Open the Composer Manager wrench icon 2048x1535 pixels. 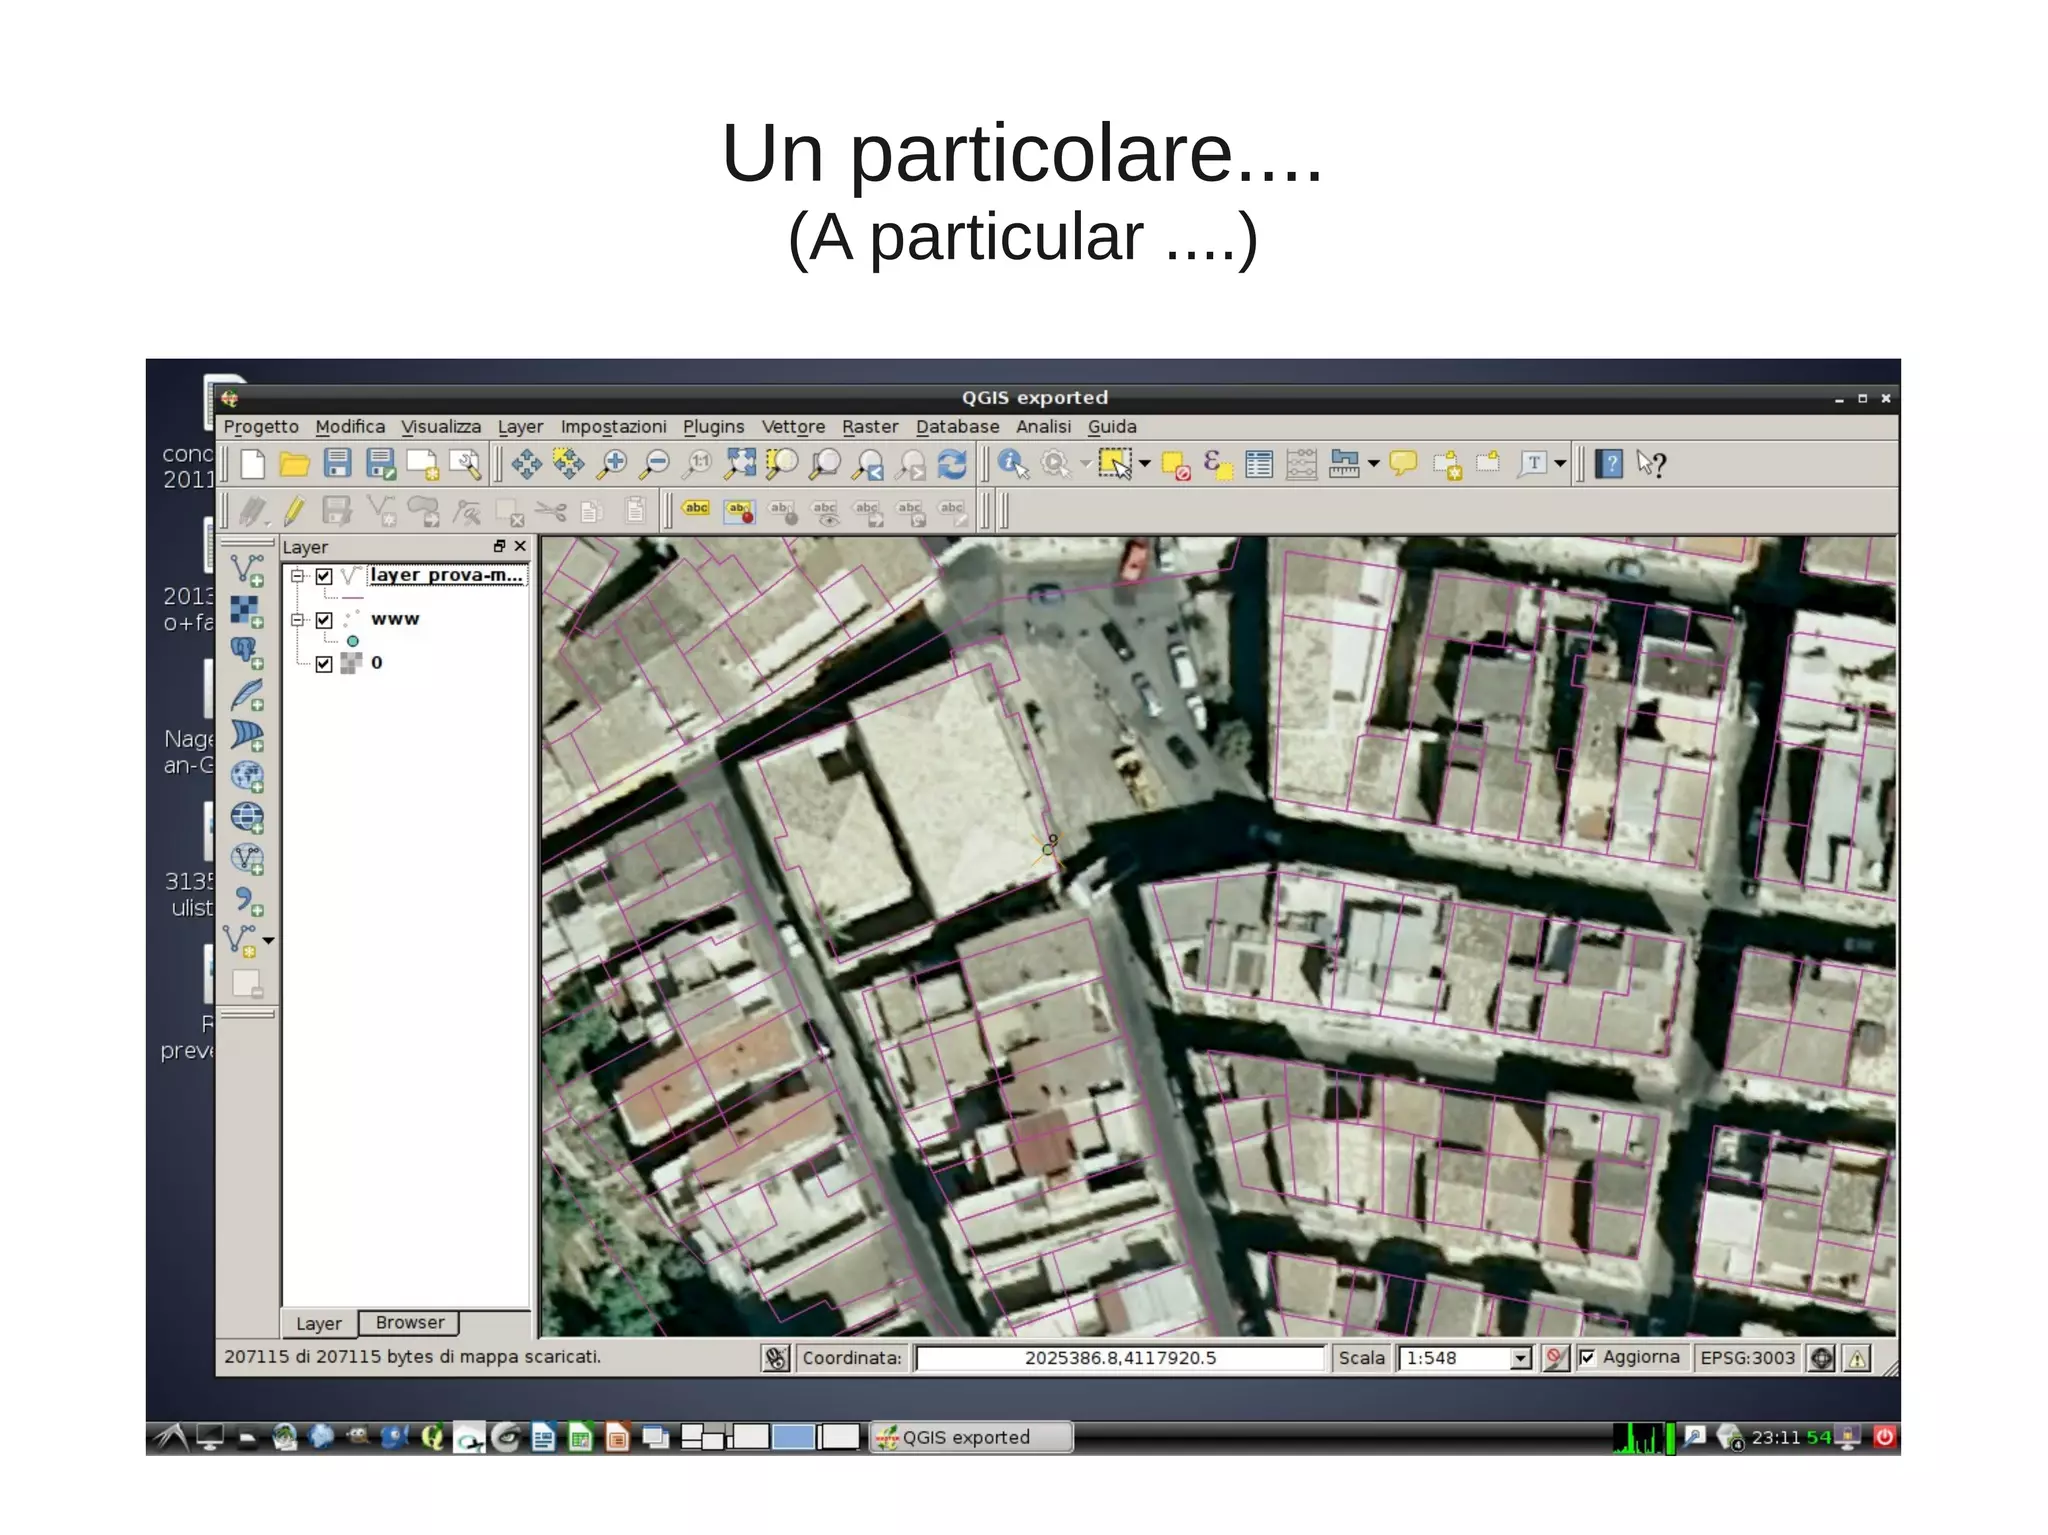465,464
